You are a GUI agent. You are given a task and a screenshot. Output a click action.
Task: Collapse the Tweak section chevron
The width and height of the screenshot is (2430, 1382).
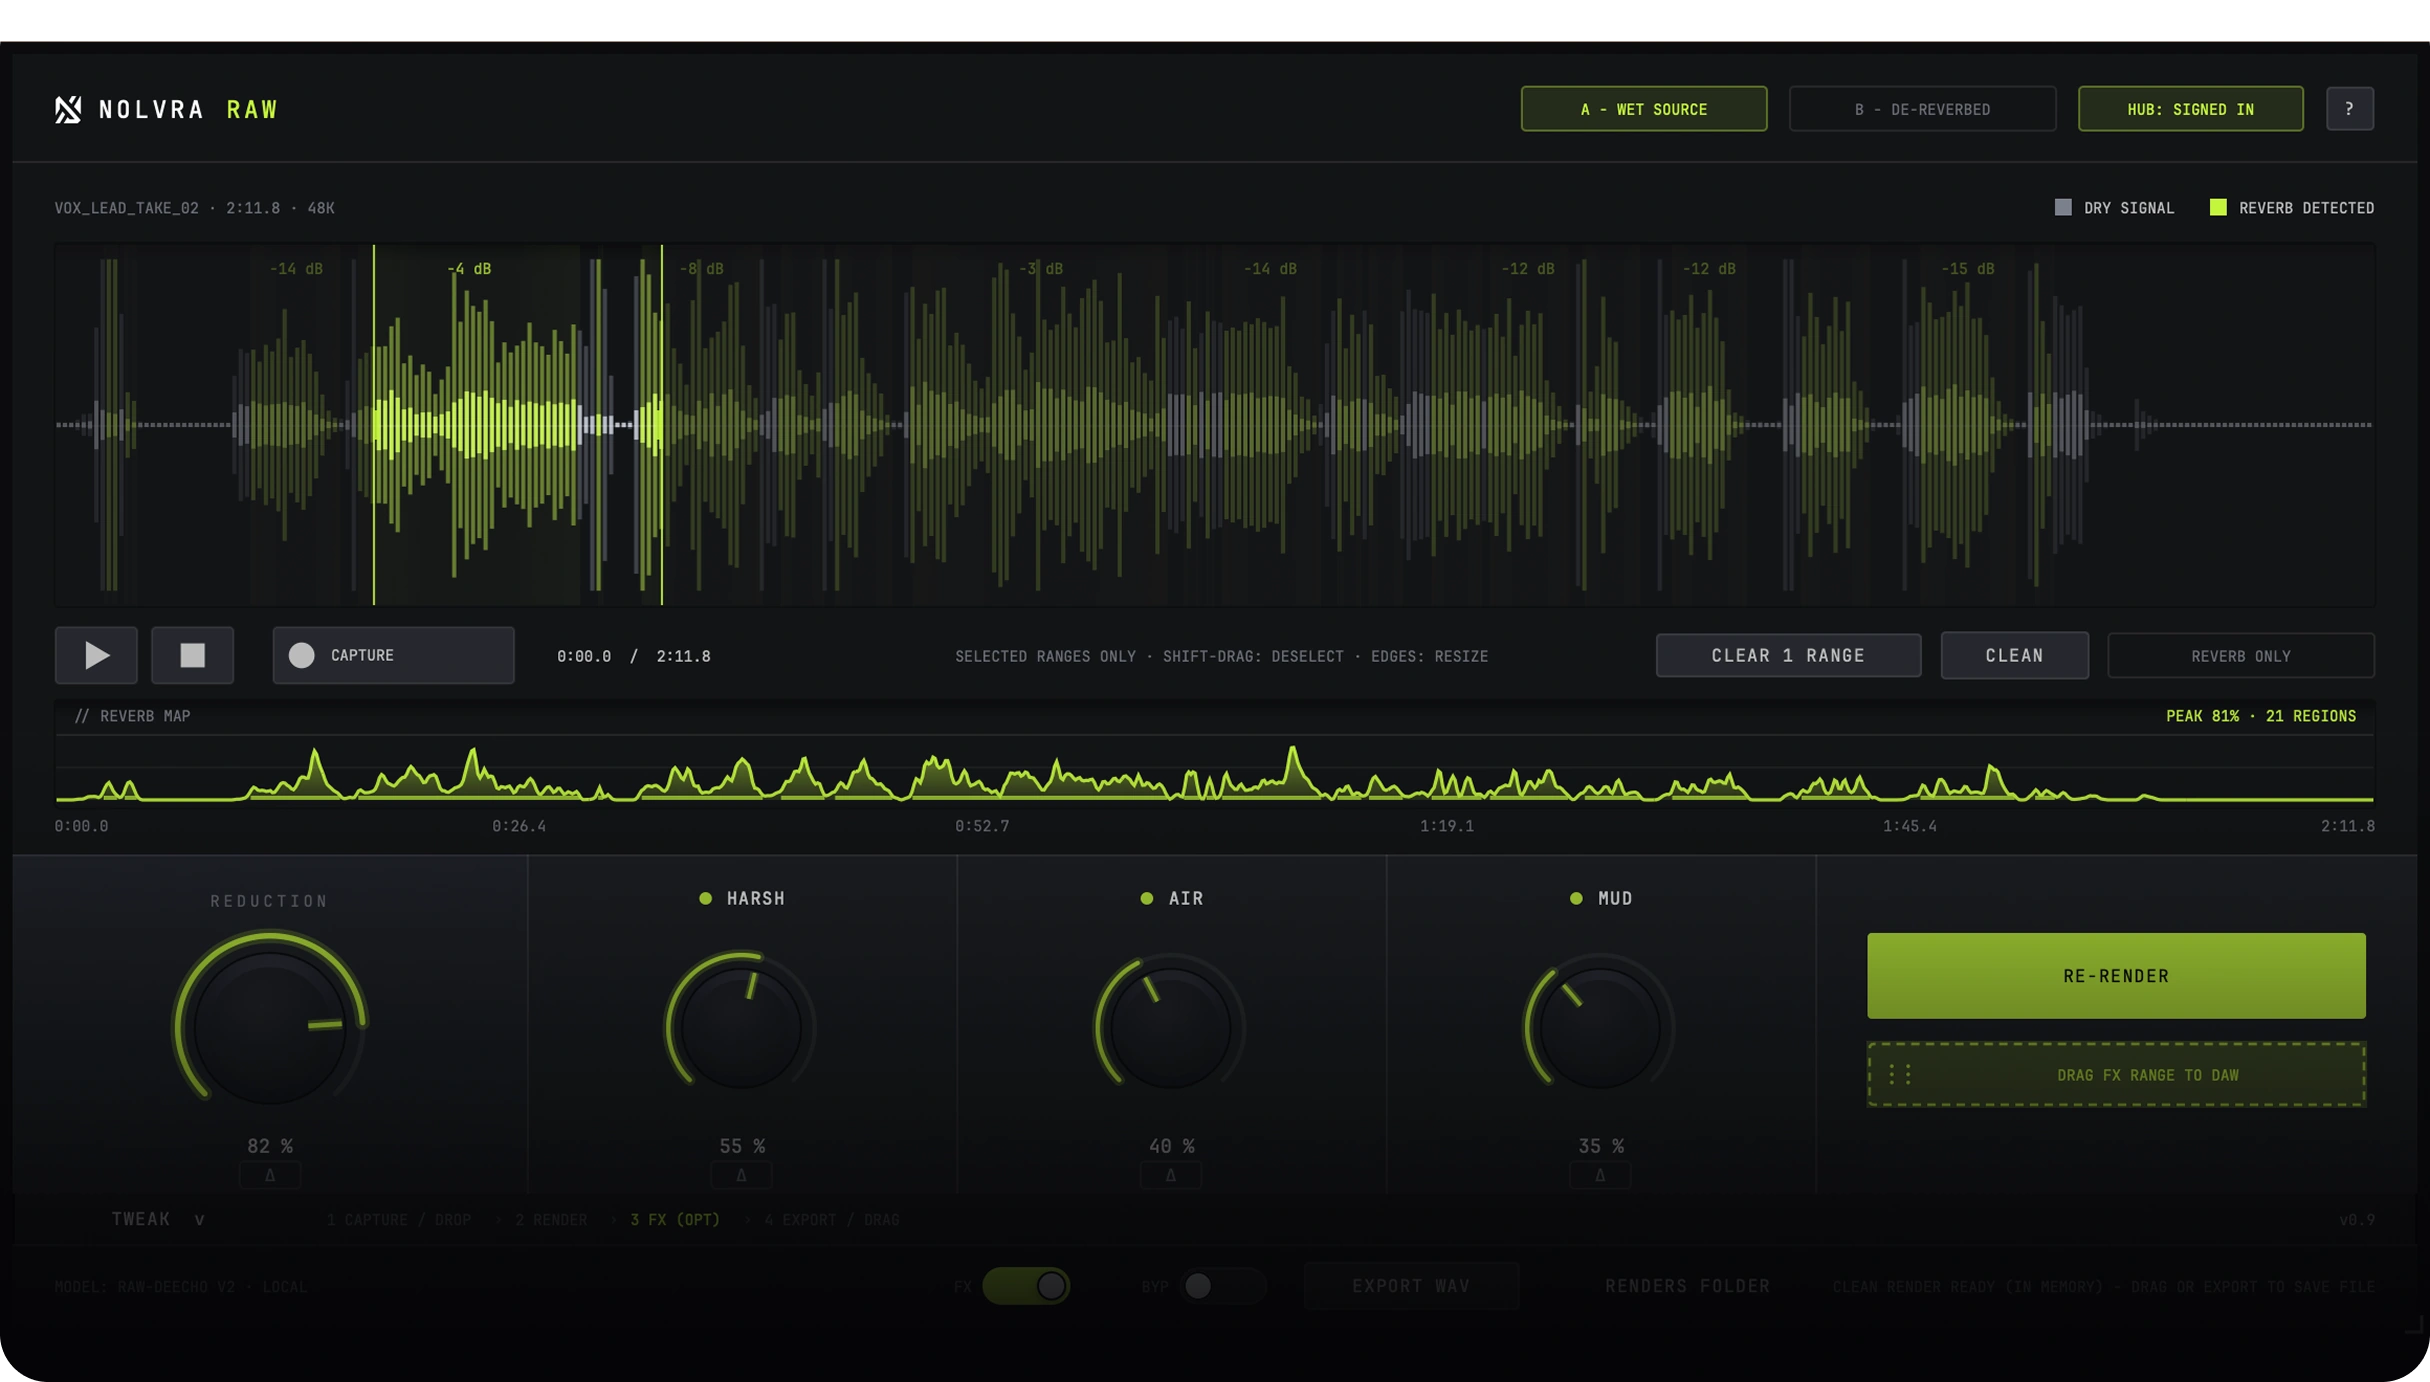pos(199,1220)
